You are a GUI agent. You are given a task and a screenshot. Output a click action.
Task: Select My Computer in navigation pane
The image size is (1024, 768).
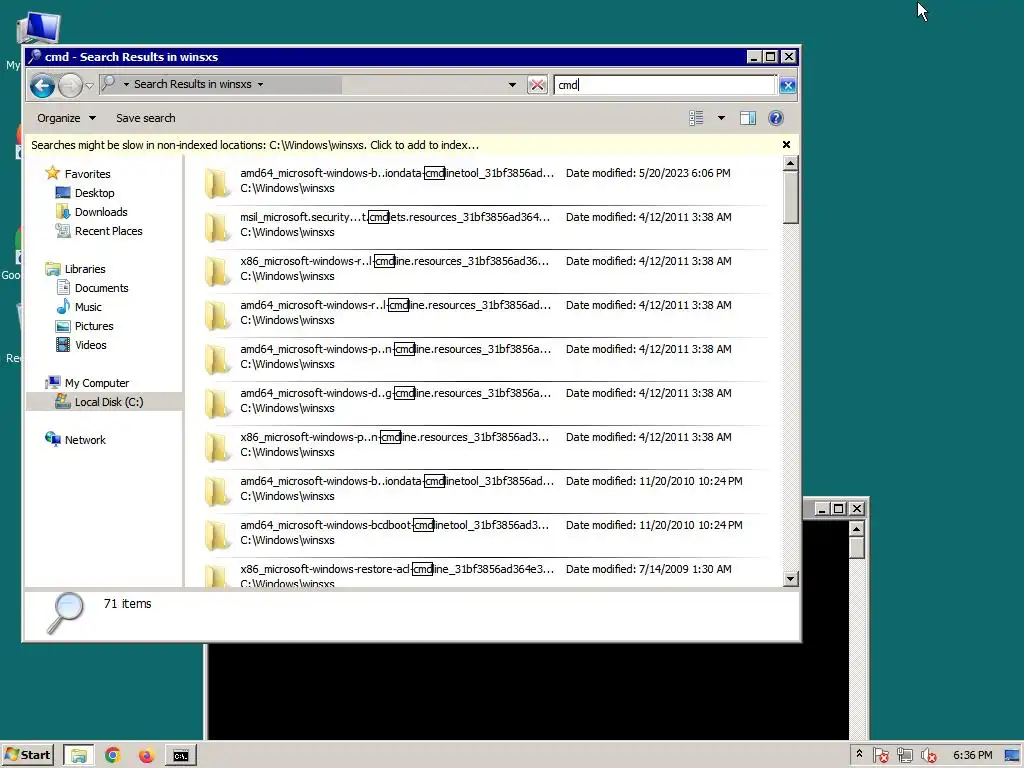96,383
